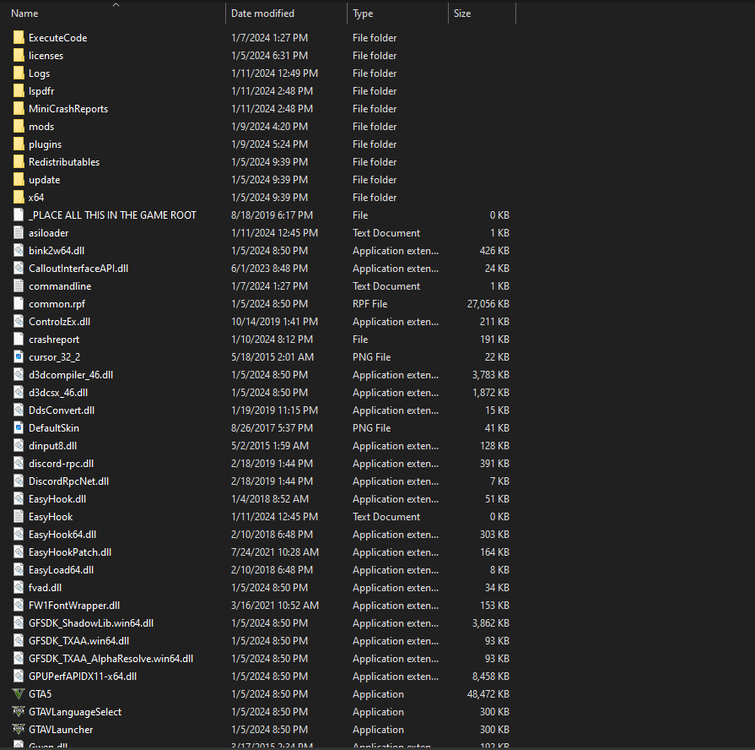This screenshot has width=755, height=750.
Task: Click the lspdfr folder icon
Action: (x=18, y=91)
